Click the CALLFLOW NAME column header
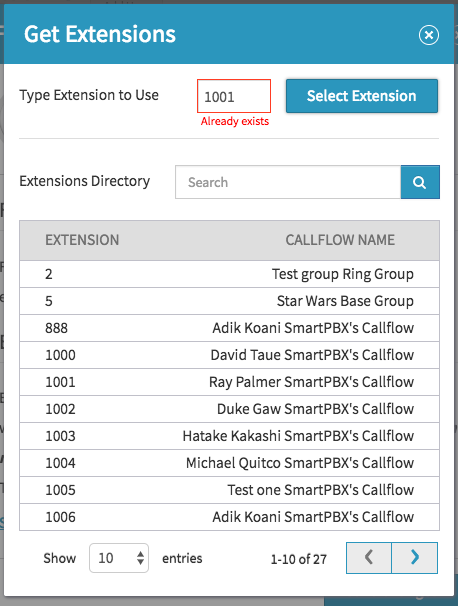The width and height of the screenshot is (458, 606). click(x=340, y=240)
